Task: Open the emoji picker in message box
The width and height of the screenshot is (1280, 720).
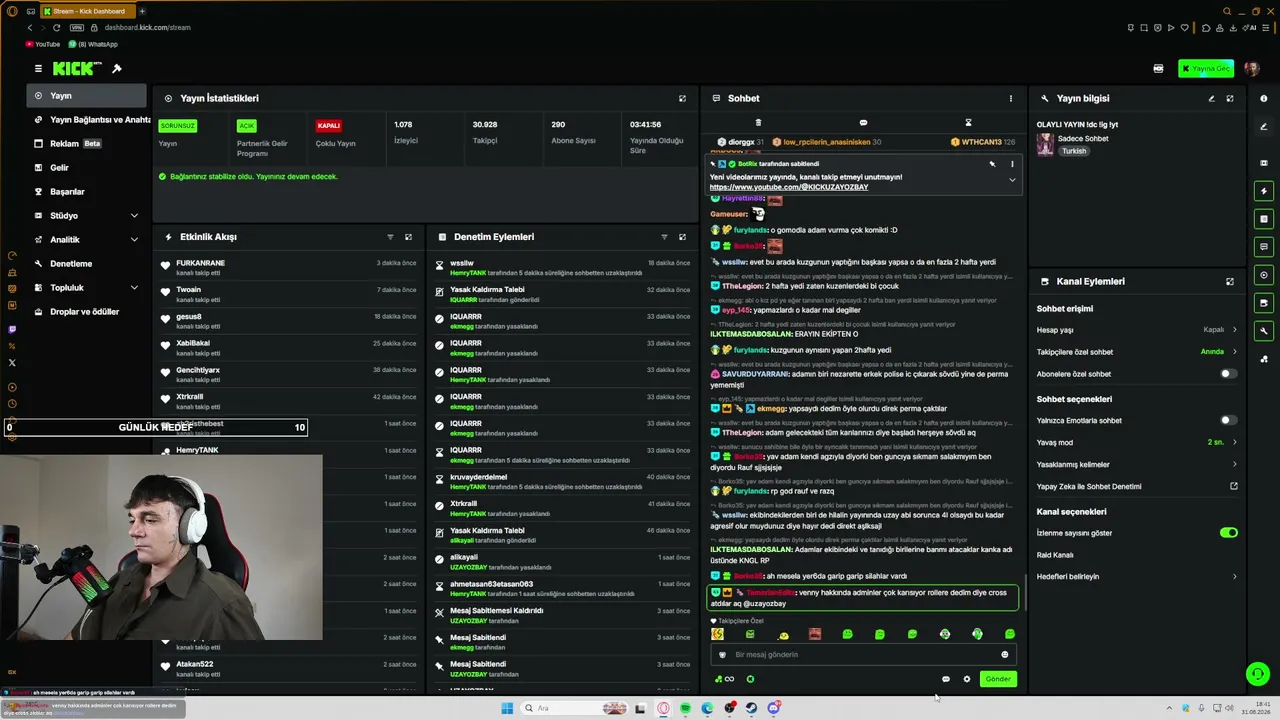Action: pyautogui.click(x=1005, y=655)
